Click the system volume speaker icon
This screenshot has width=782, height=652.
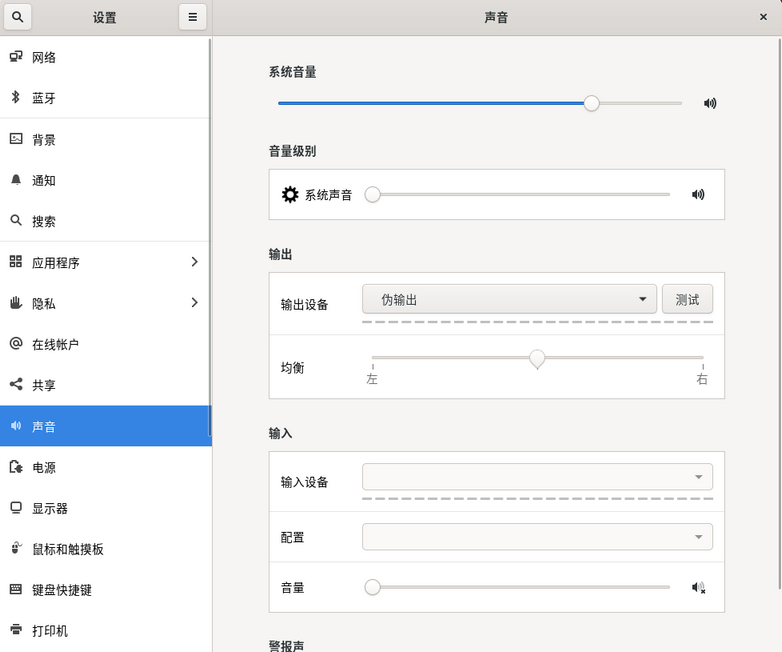(710, 103)
